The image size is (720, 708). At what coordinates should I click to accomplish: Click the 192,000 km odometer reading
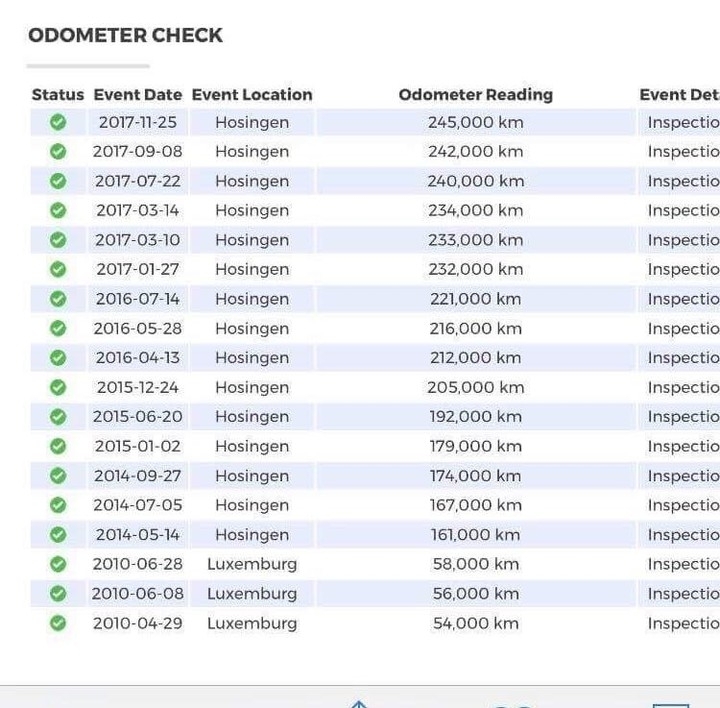[476, 416]
